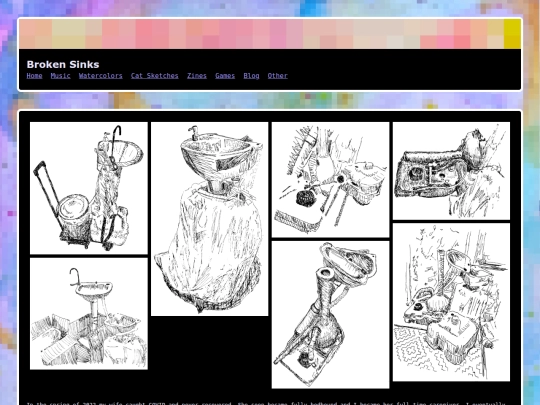Open the Watercolors page link
Image resolution: width=540 pixels, height=405 pixels.
coord(101,76)
